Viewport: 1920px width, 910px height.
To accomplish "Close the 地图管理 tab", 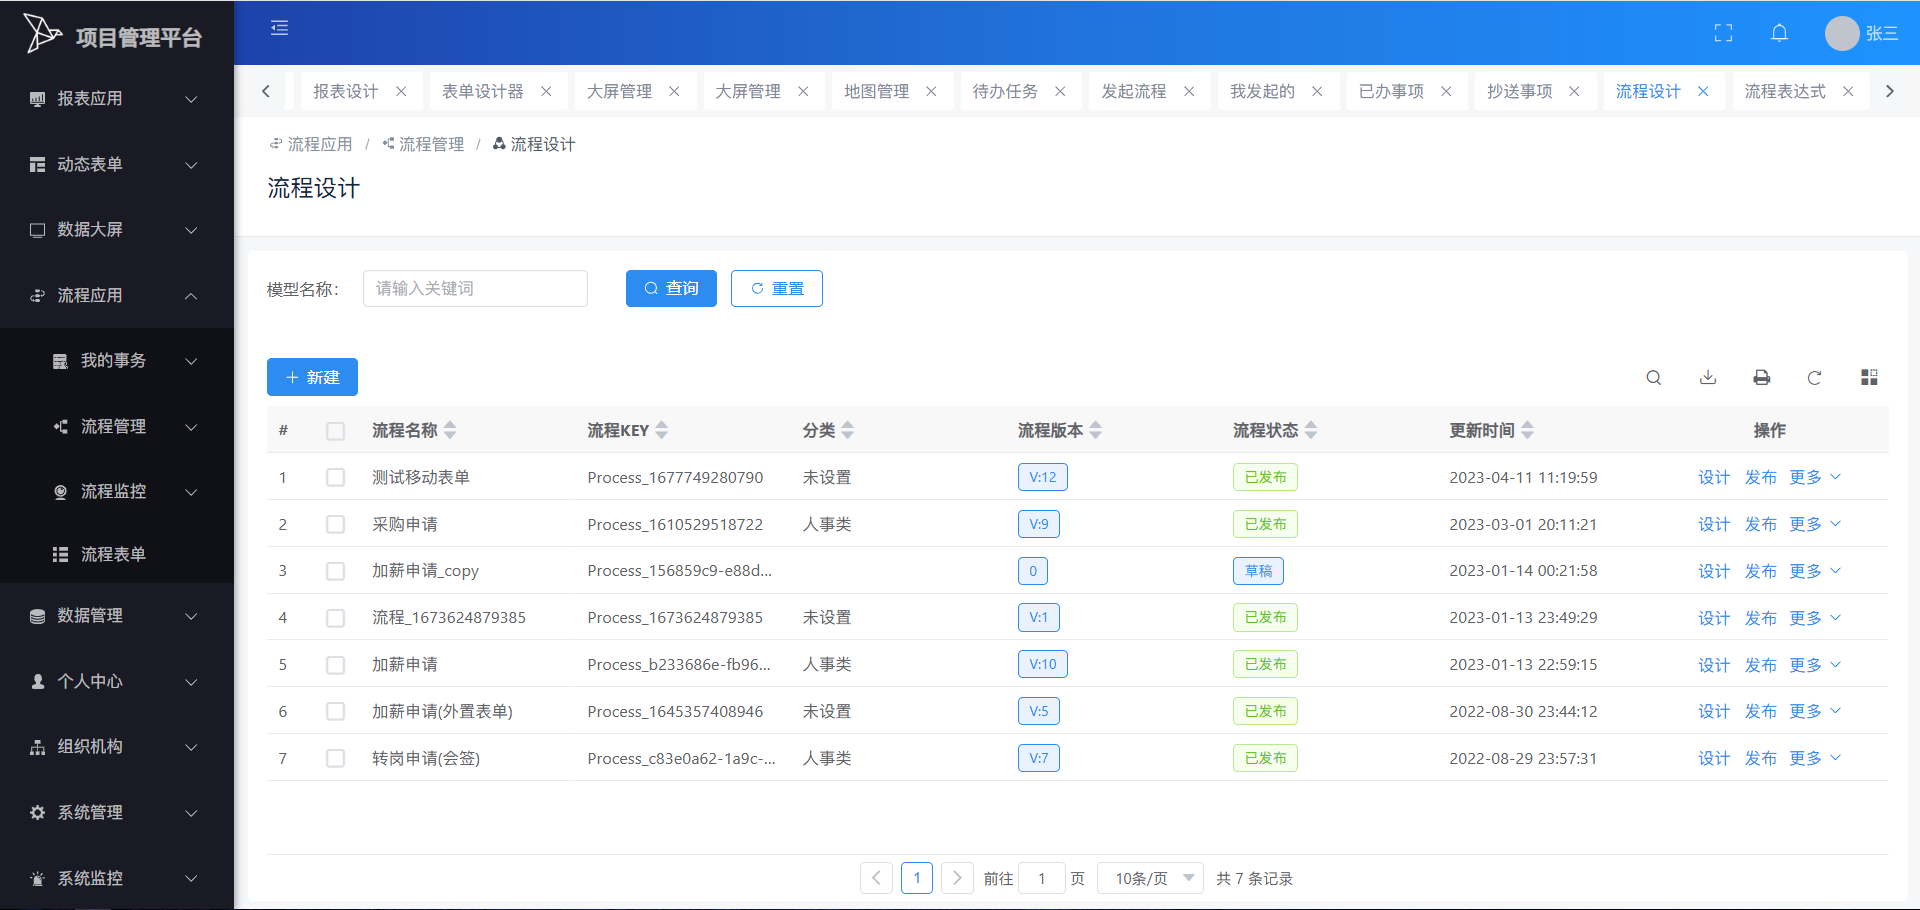I will pos(931,91).
